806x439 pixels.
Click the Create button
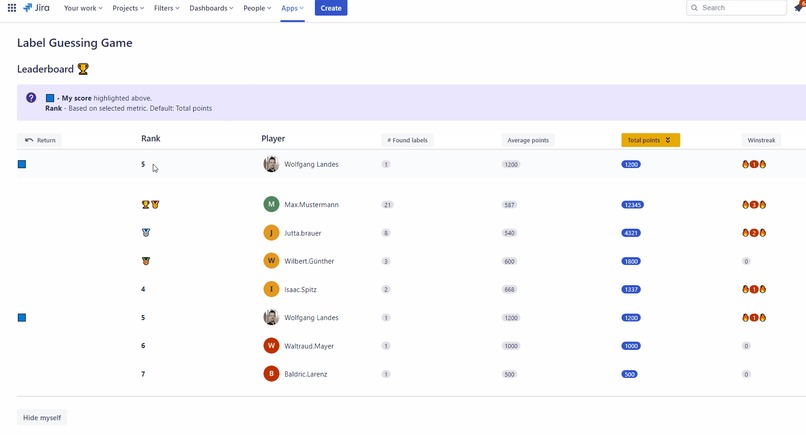click(331, 8)
